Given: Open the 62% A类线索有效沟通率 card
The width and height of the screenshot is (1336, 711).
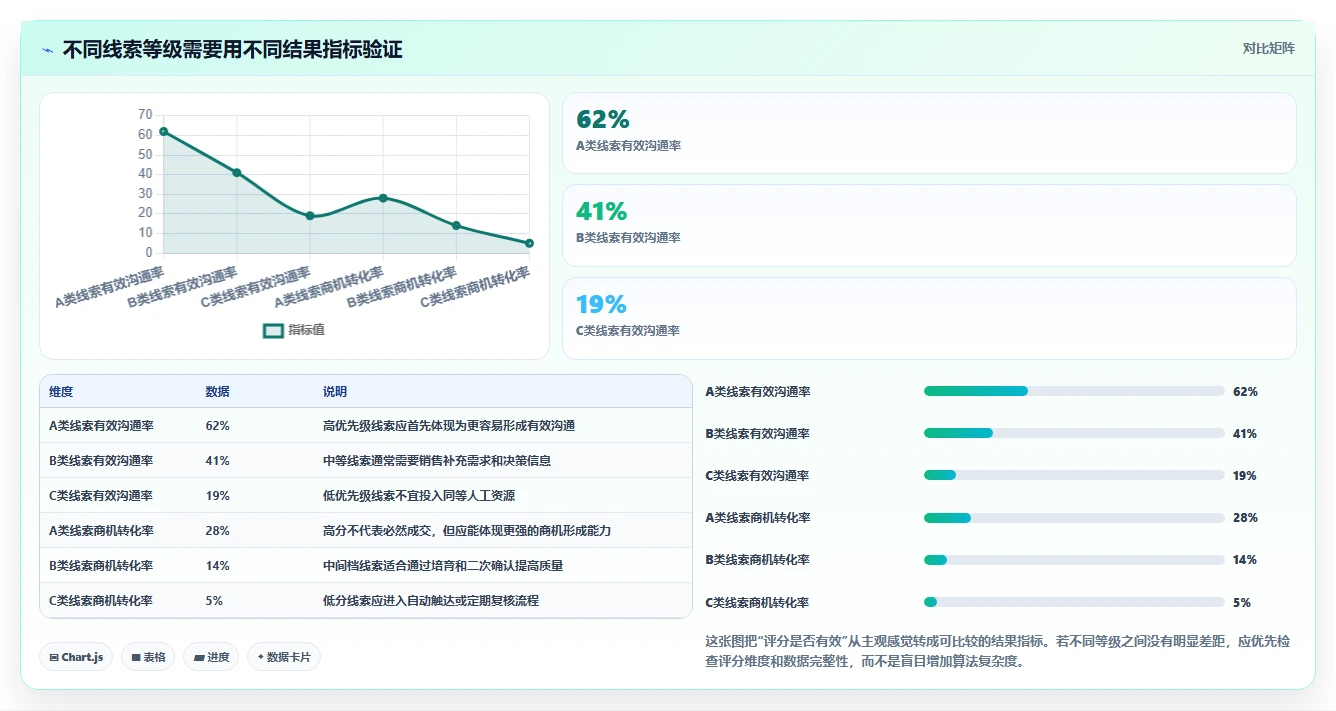Looking at the screenshot, I should 929,133.
